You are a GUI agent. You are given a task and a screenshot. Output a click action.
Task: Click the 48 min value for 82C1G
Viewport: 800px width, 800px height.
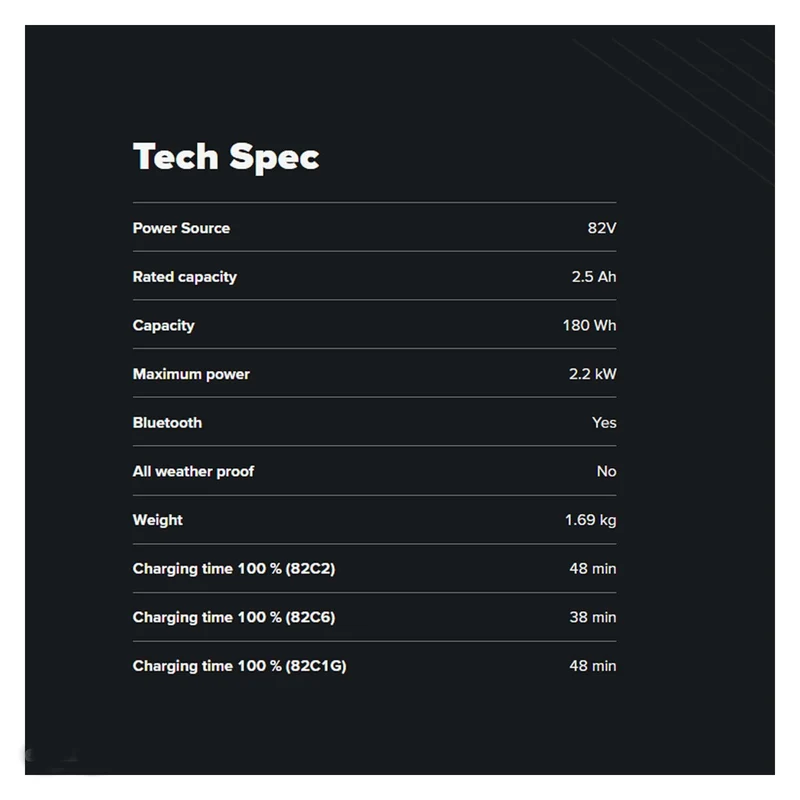coord(593,666)
